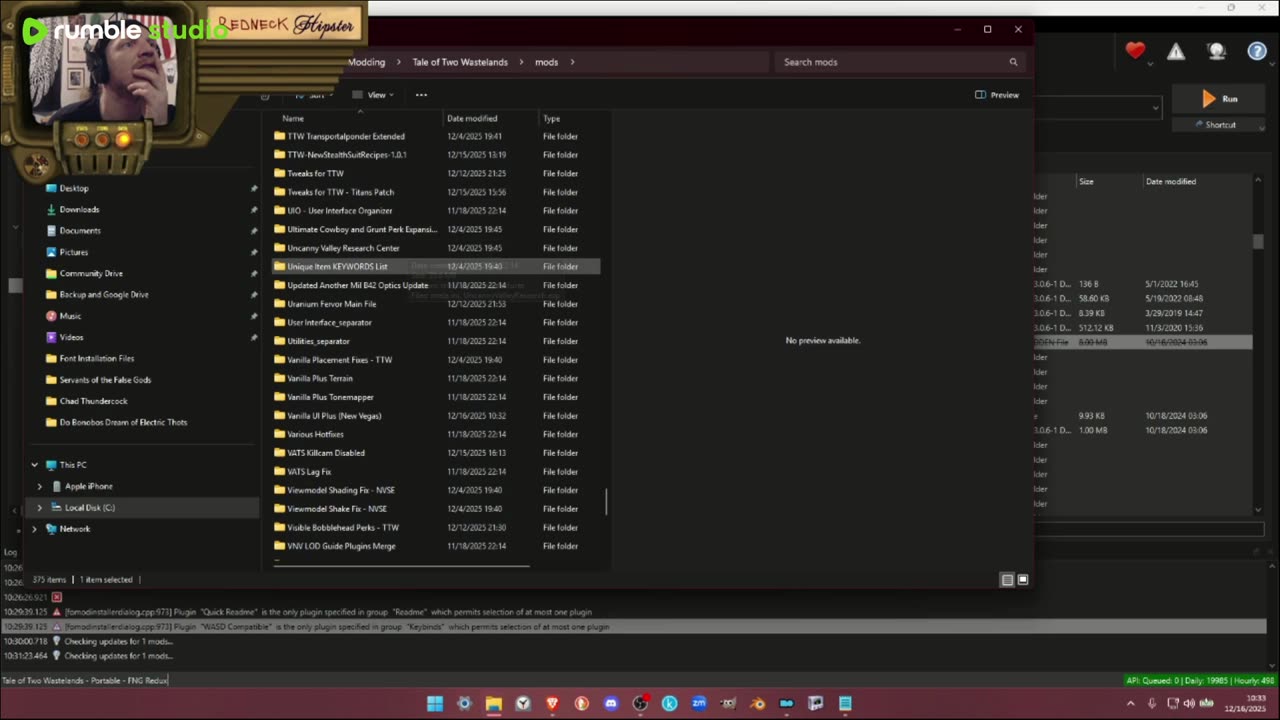Expand the Local Disk (C:) tree node
1280x720 pixels.
[40, 508]
